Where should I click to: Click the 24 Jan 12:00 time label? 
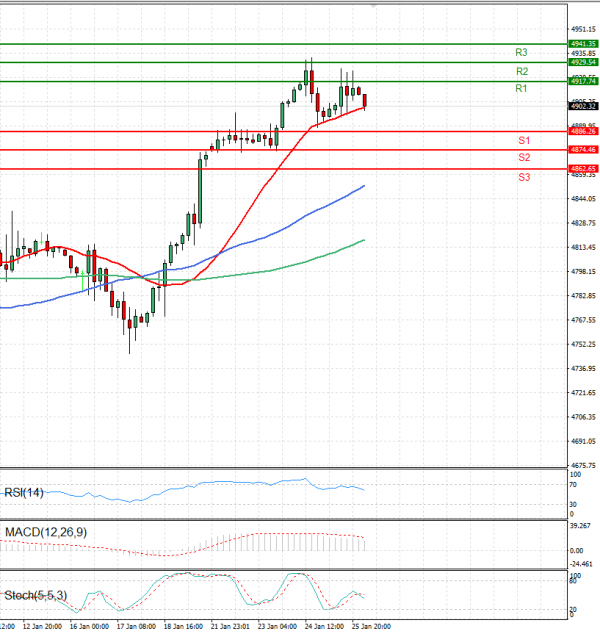tap(324, 626)
